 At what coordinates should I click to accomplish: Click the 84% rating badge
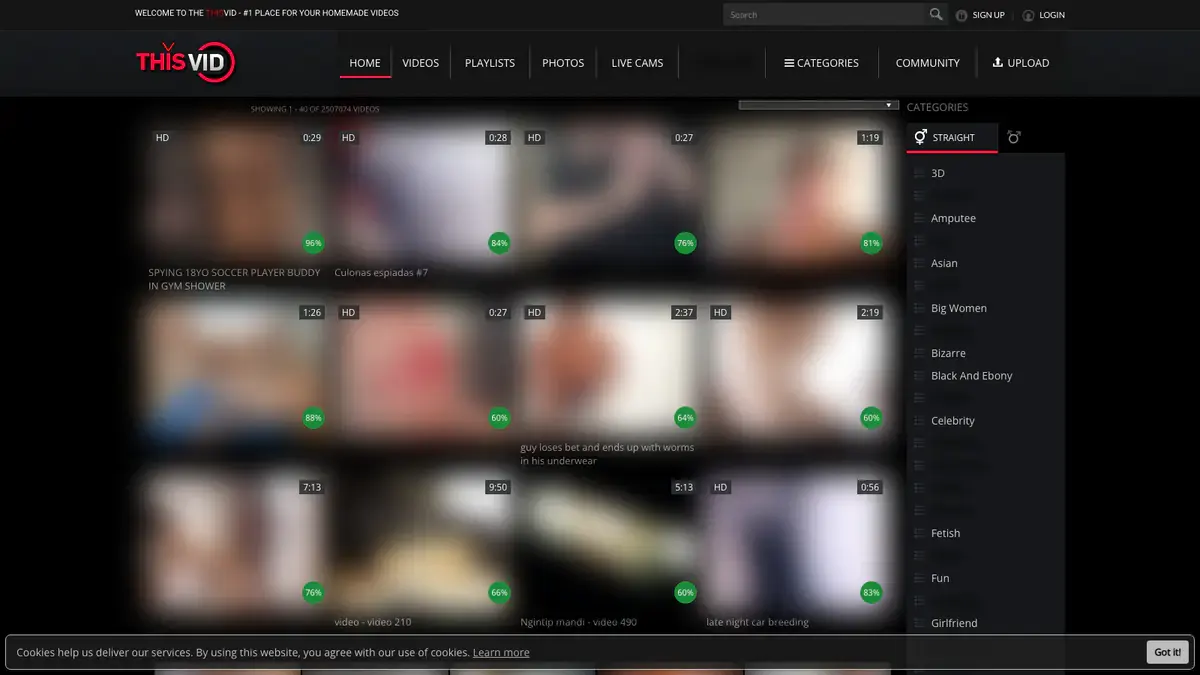[x=499, y=243]
